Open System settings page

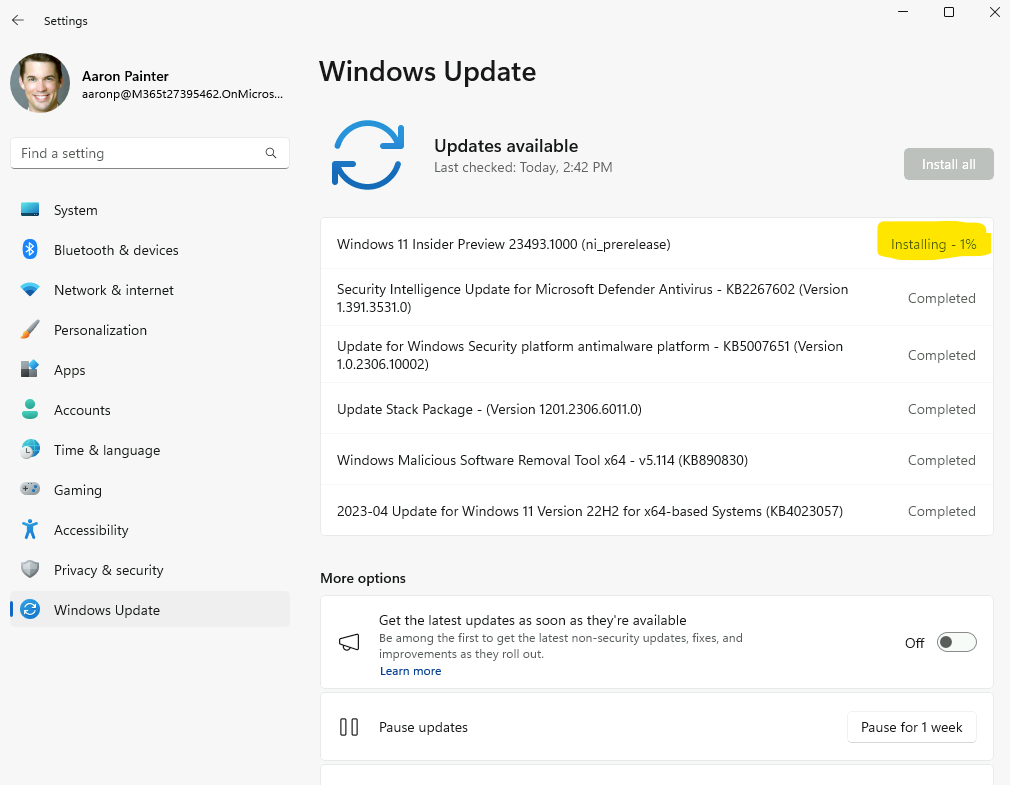point(149,210)
